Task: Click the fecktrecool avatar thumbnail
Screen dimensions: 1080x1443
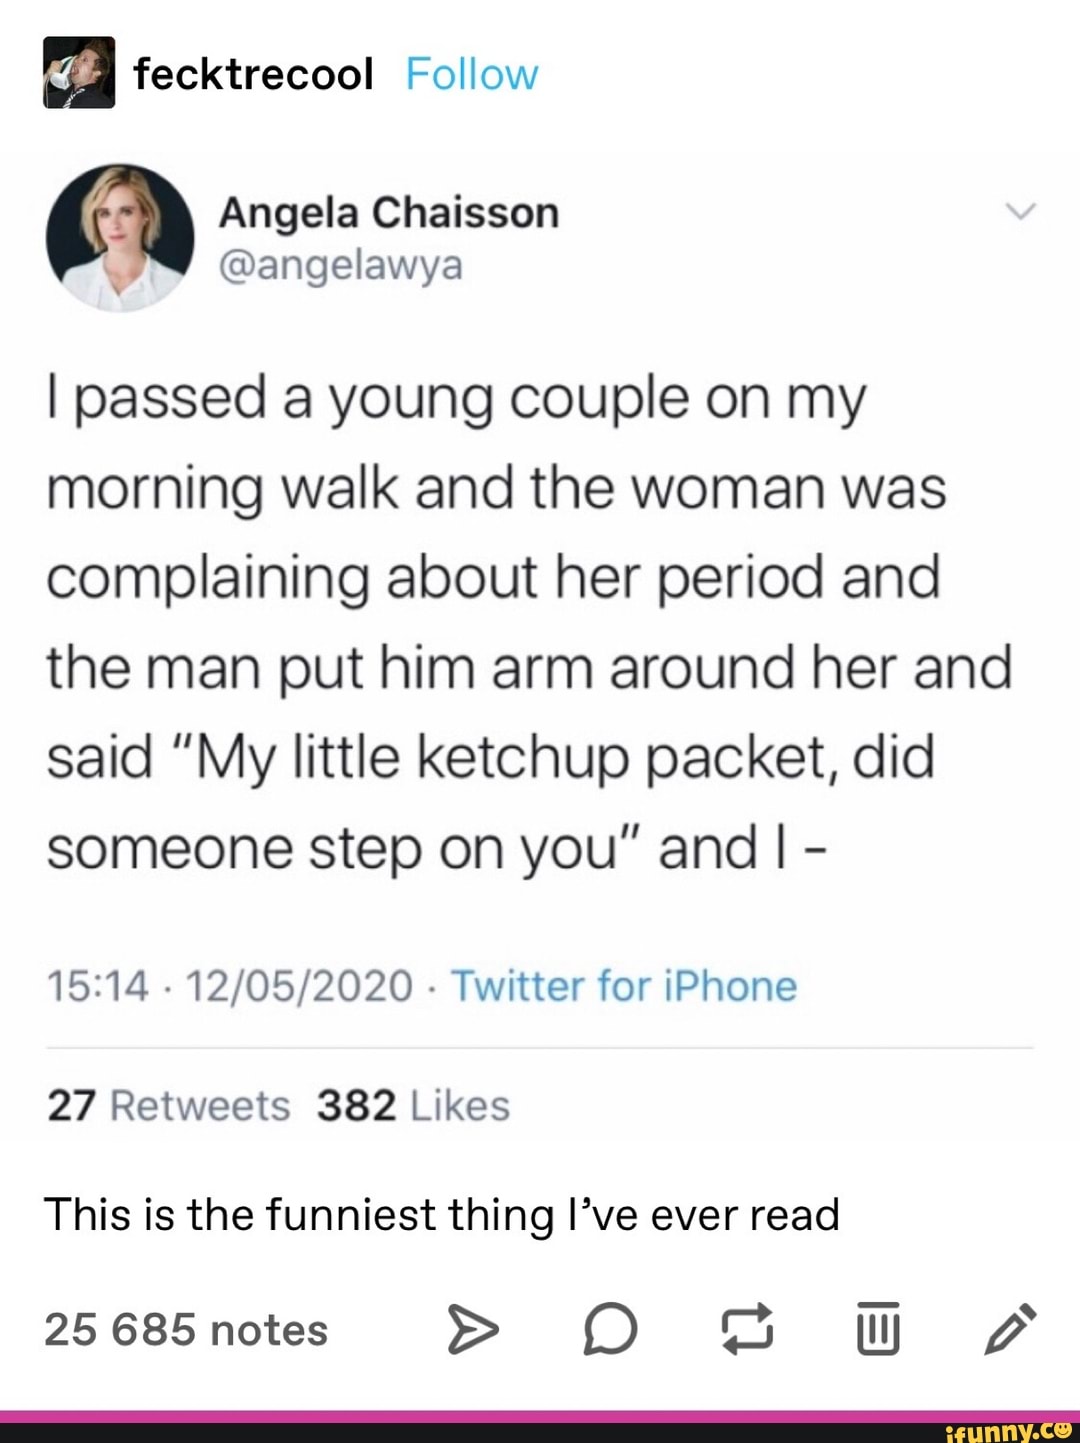Action: pyautogui.click(x=79, y=73)
